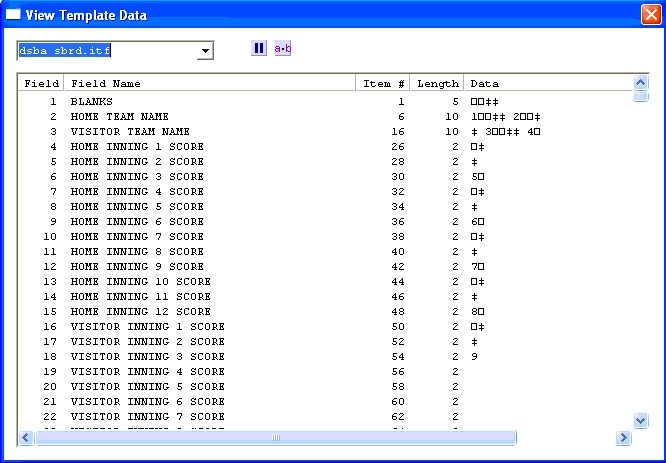
Task: Click the a·b text icon button
Action: 282,48
